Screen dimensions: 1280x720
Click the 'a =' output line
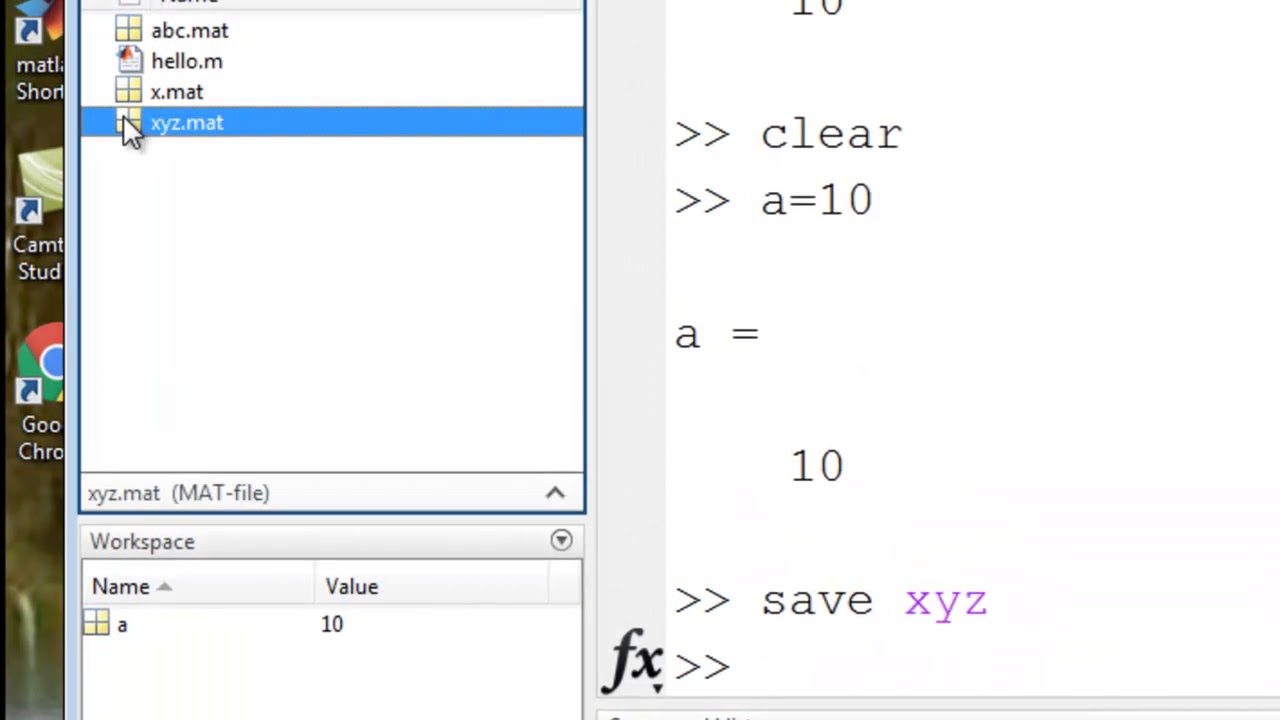pos(718,334)
